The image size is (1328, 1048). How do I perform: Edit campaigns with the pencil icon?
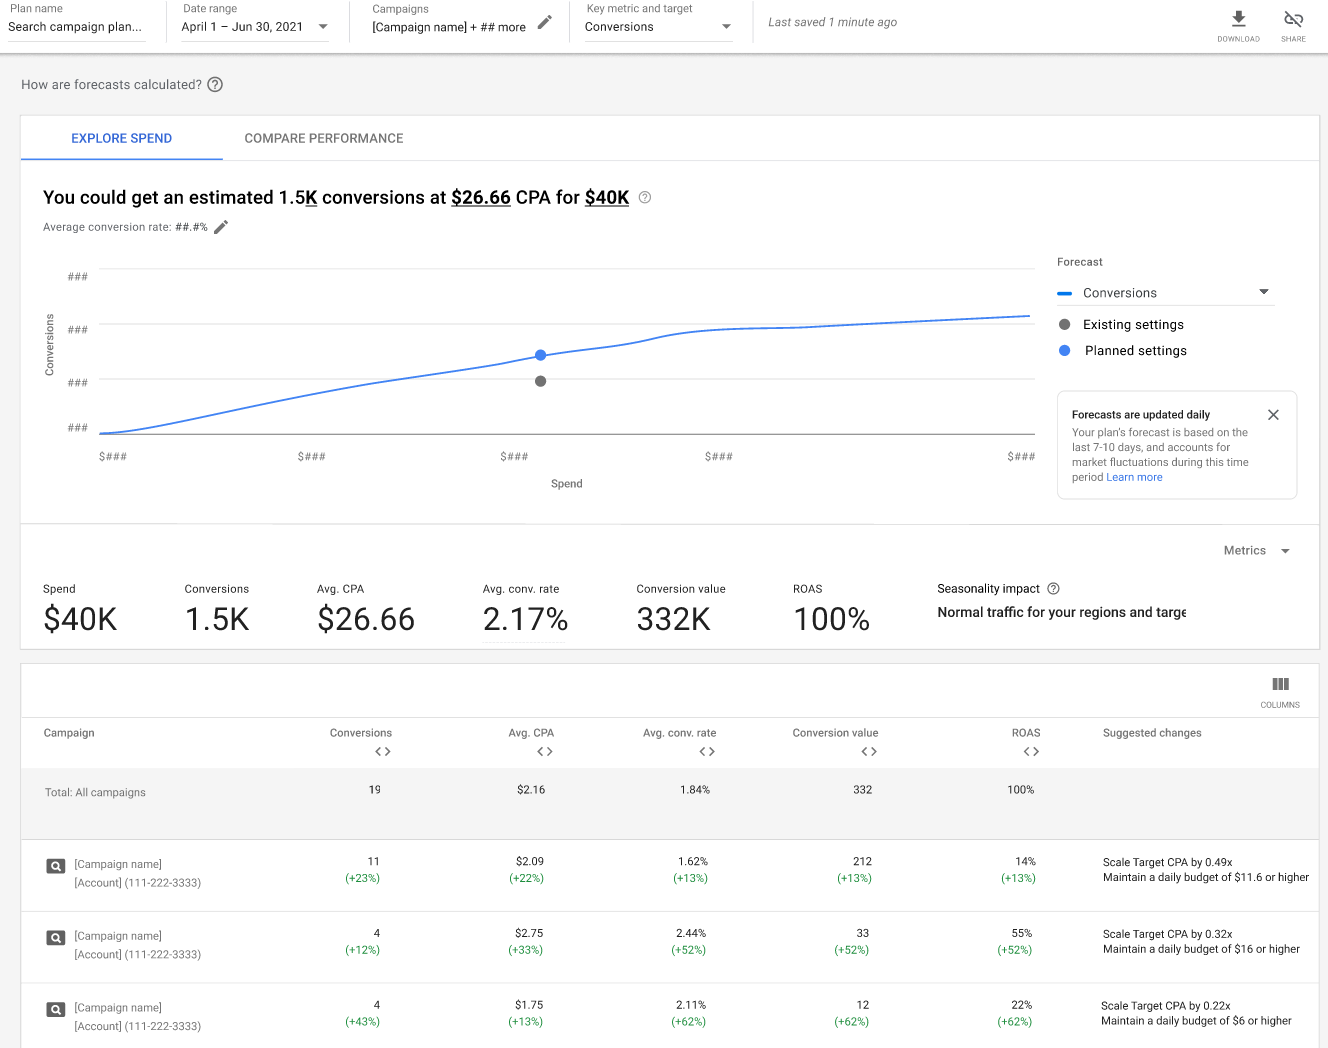[545, 22]
